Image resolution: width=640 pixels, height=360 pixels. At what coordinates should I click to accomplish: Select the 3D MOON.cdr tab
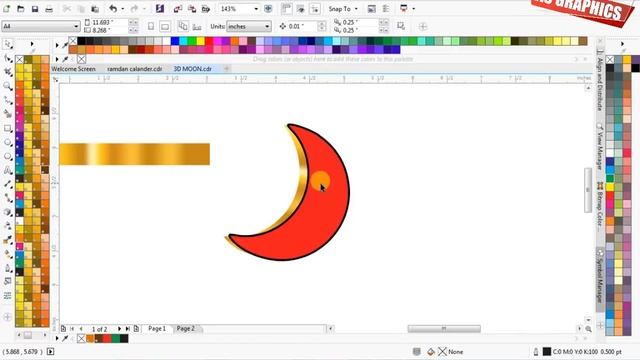[193, 69]
